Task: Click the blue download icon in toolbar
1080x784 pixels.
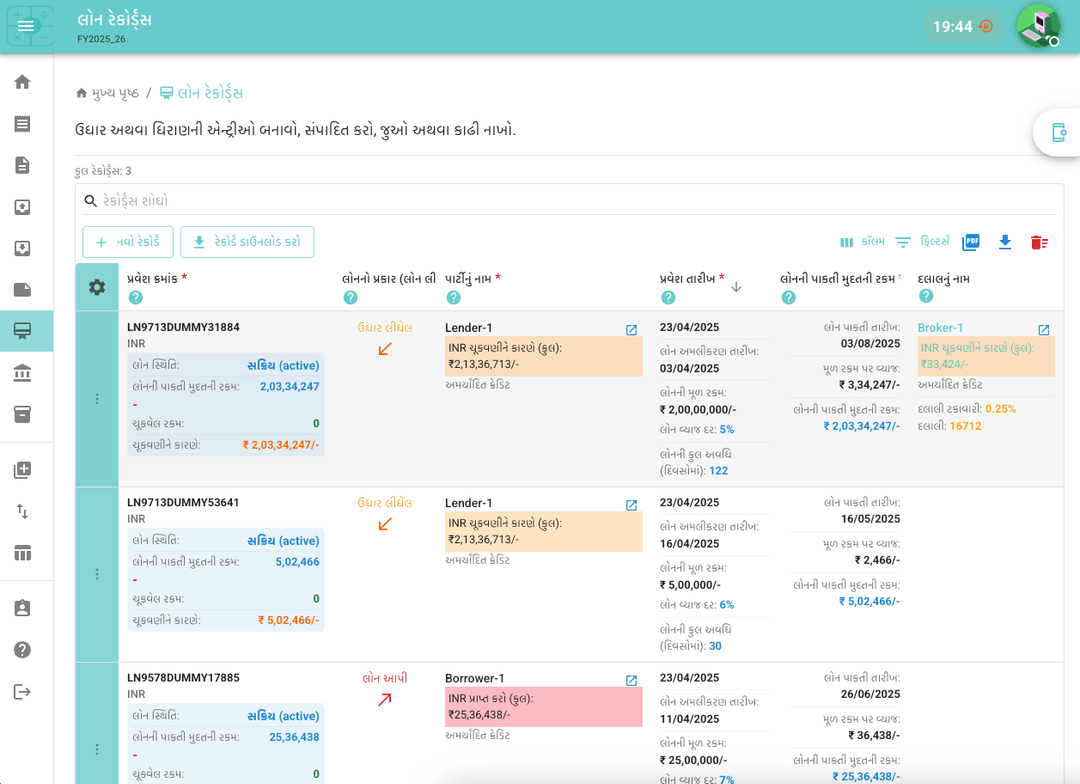Action: [1005, 242]
